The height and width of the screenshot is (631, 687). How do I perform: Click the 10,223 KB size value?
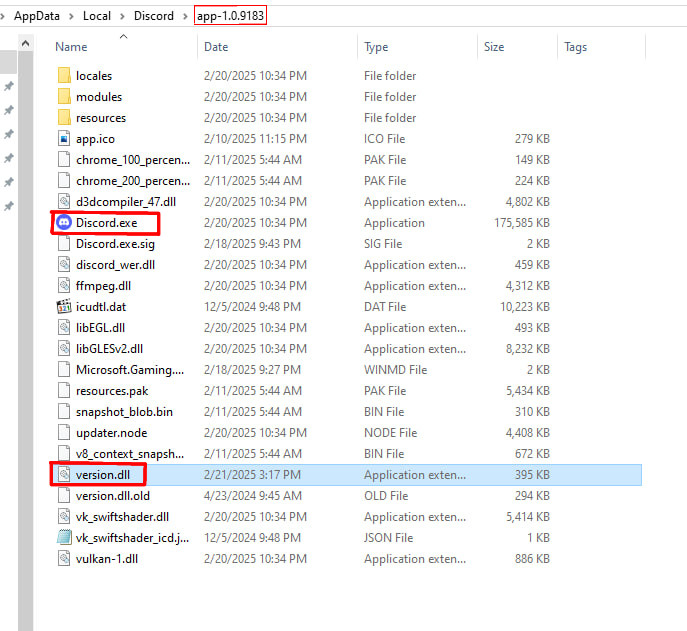coord(525,306)
